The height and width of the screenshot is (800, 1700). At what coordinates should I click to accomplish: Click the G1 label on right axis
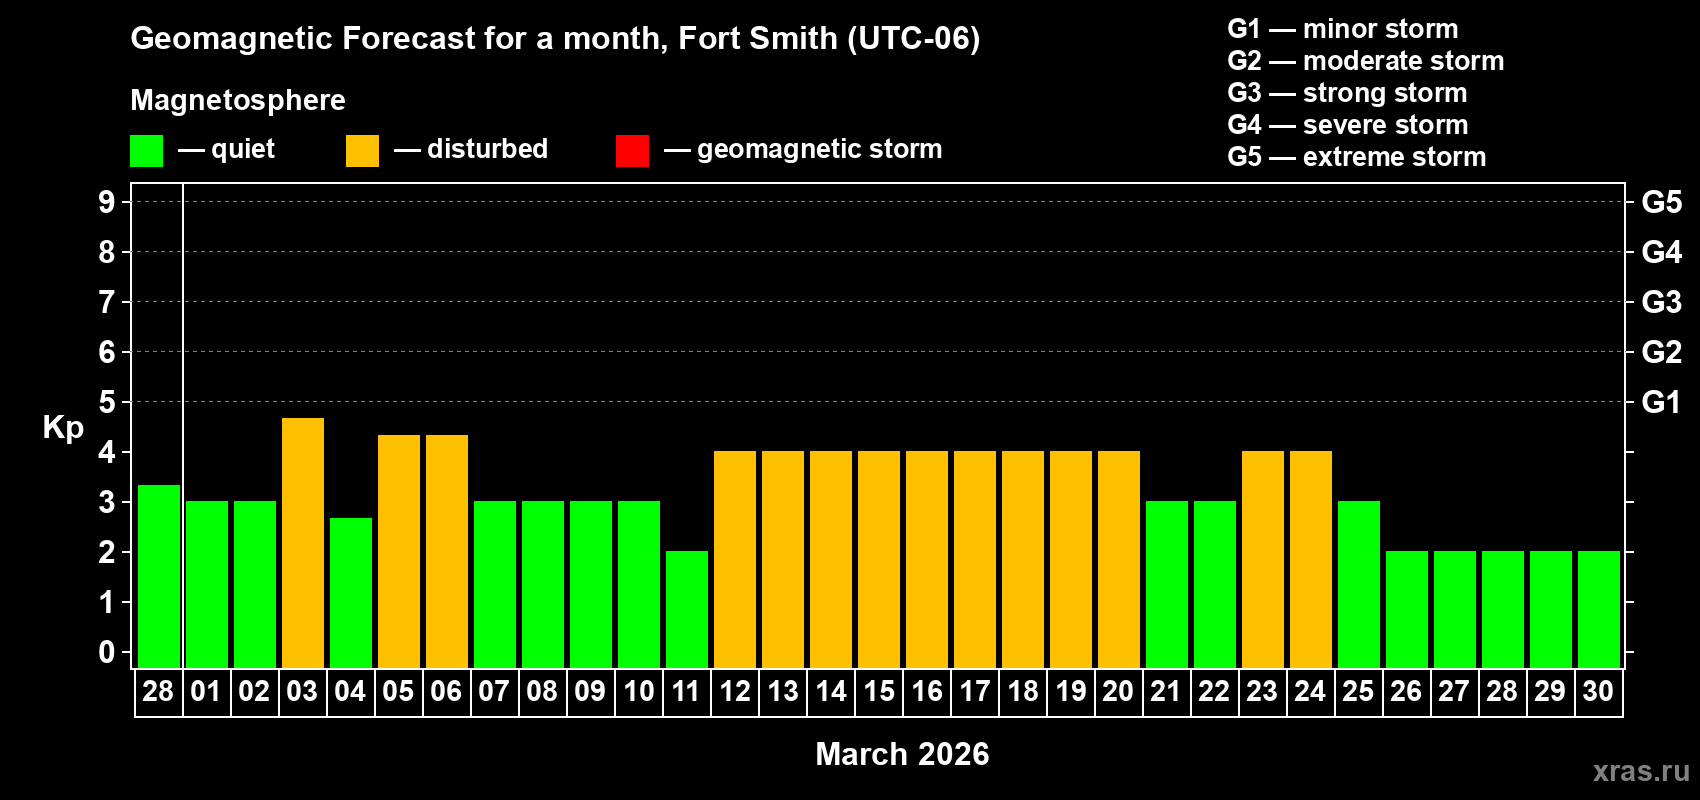(1662, 402)
